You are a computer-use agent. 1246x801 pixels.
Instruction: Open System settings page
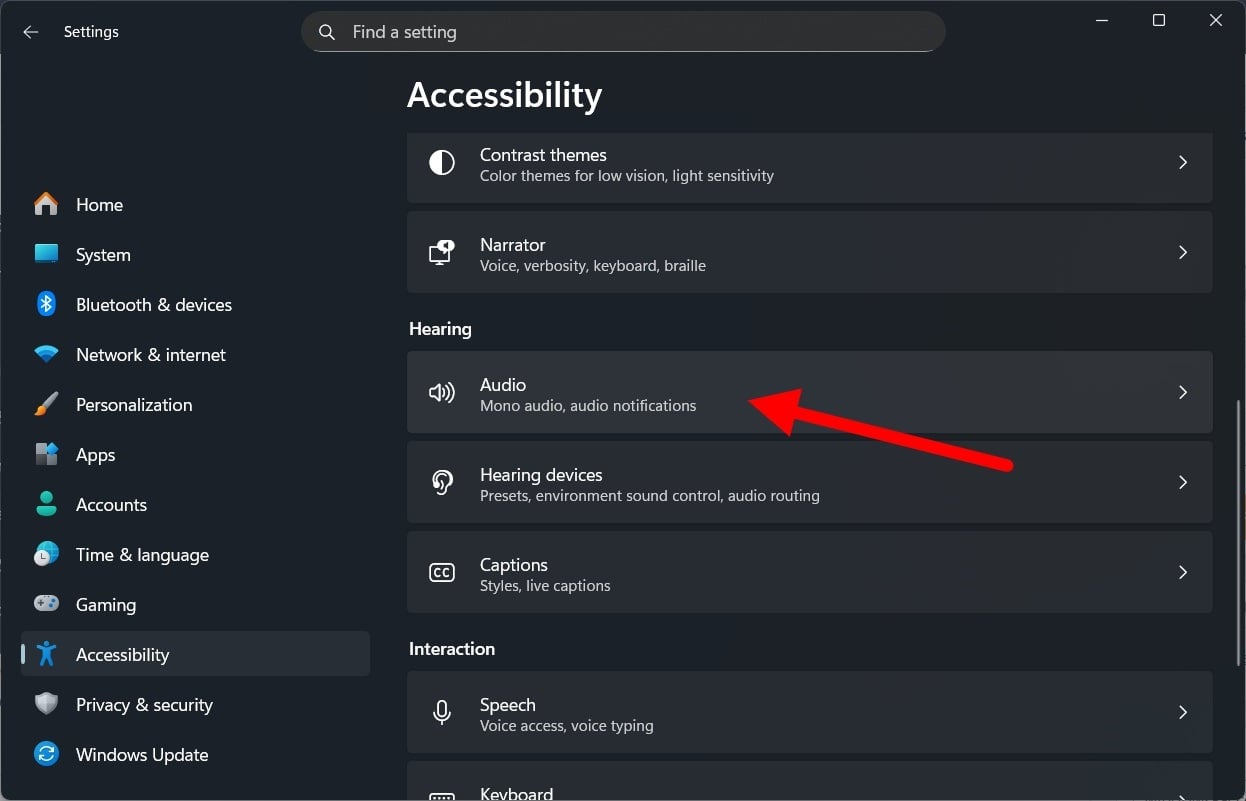[x=195, y=254]
